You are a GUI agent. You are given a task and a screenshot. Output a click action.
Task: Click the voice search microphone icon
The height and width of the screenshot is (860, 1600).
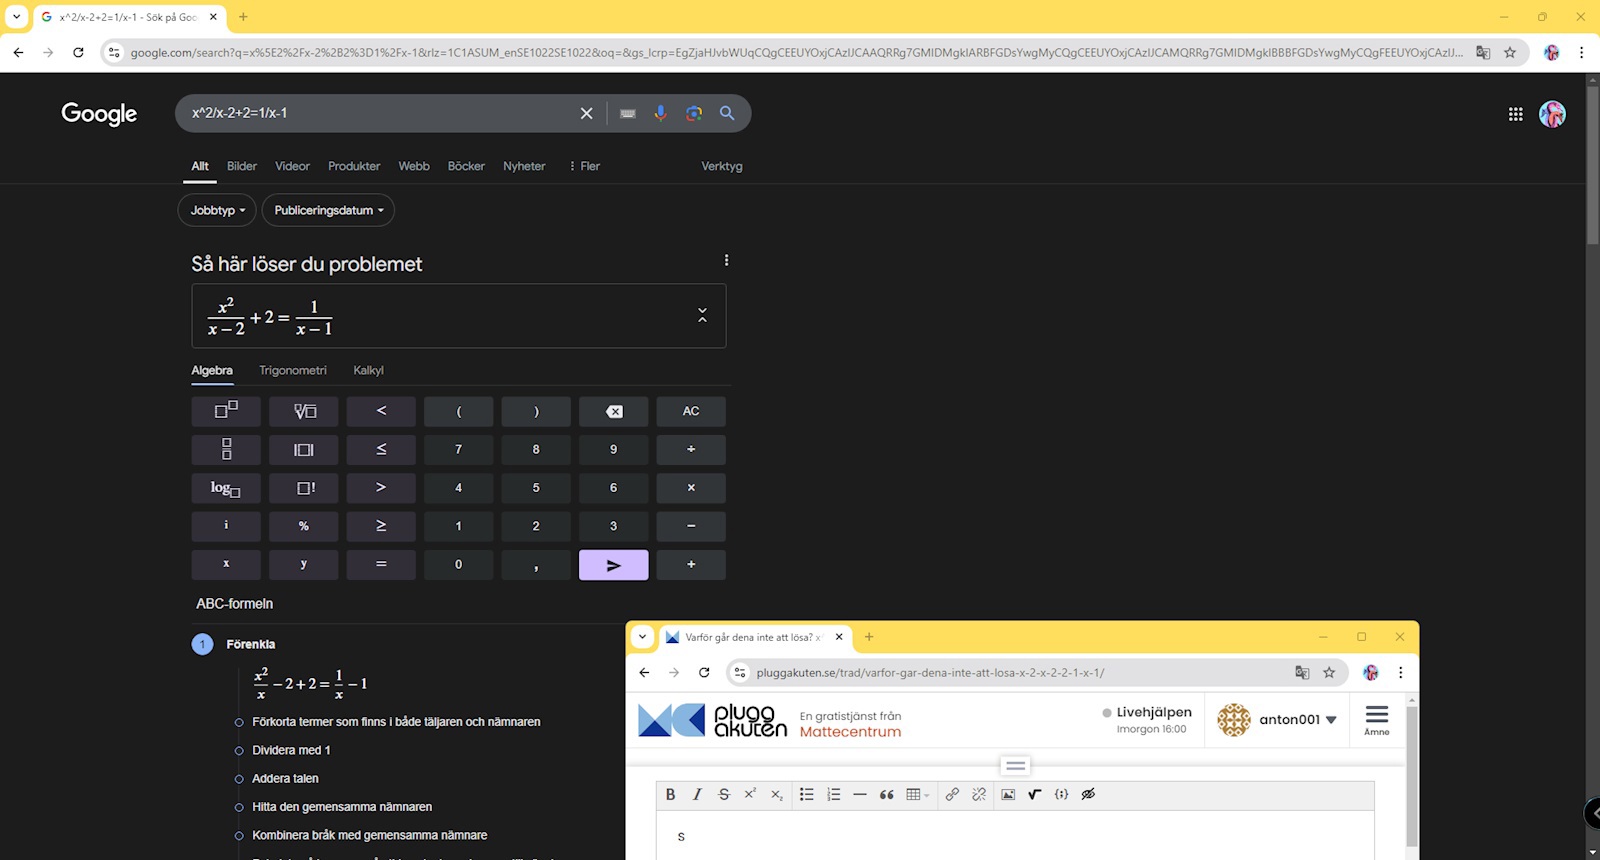pyautogui.click(x=660, y=114)
